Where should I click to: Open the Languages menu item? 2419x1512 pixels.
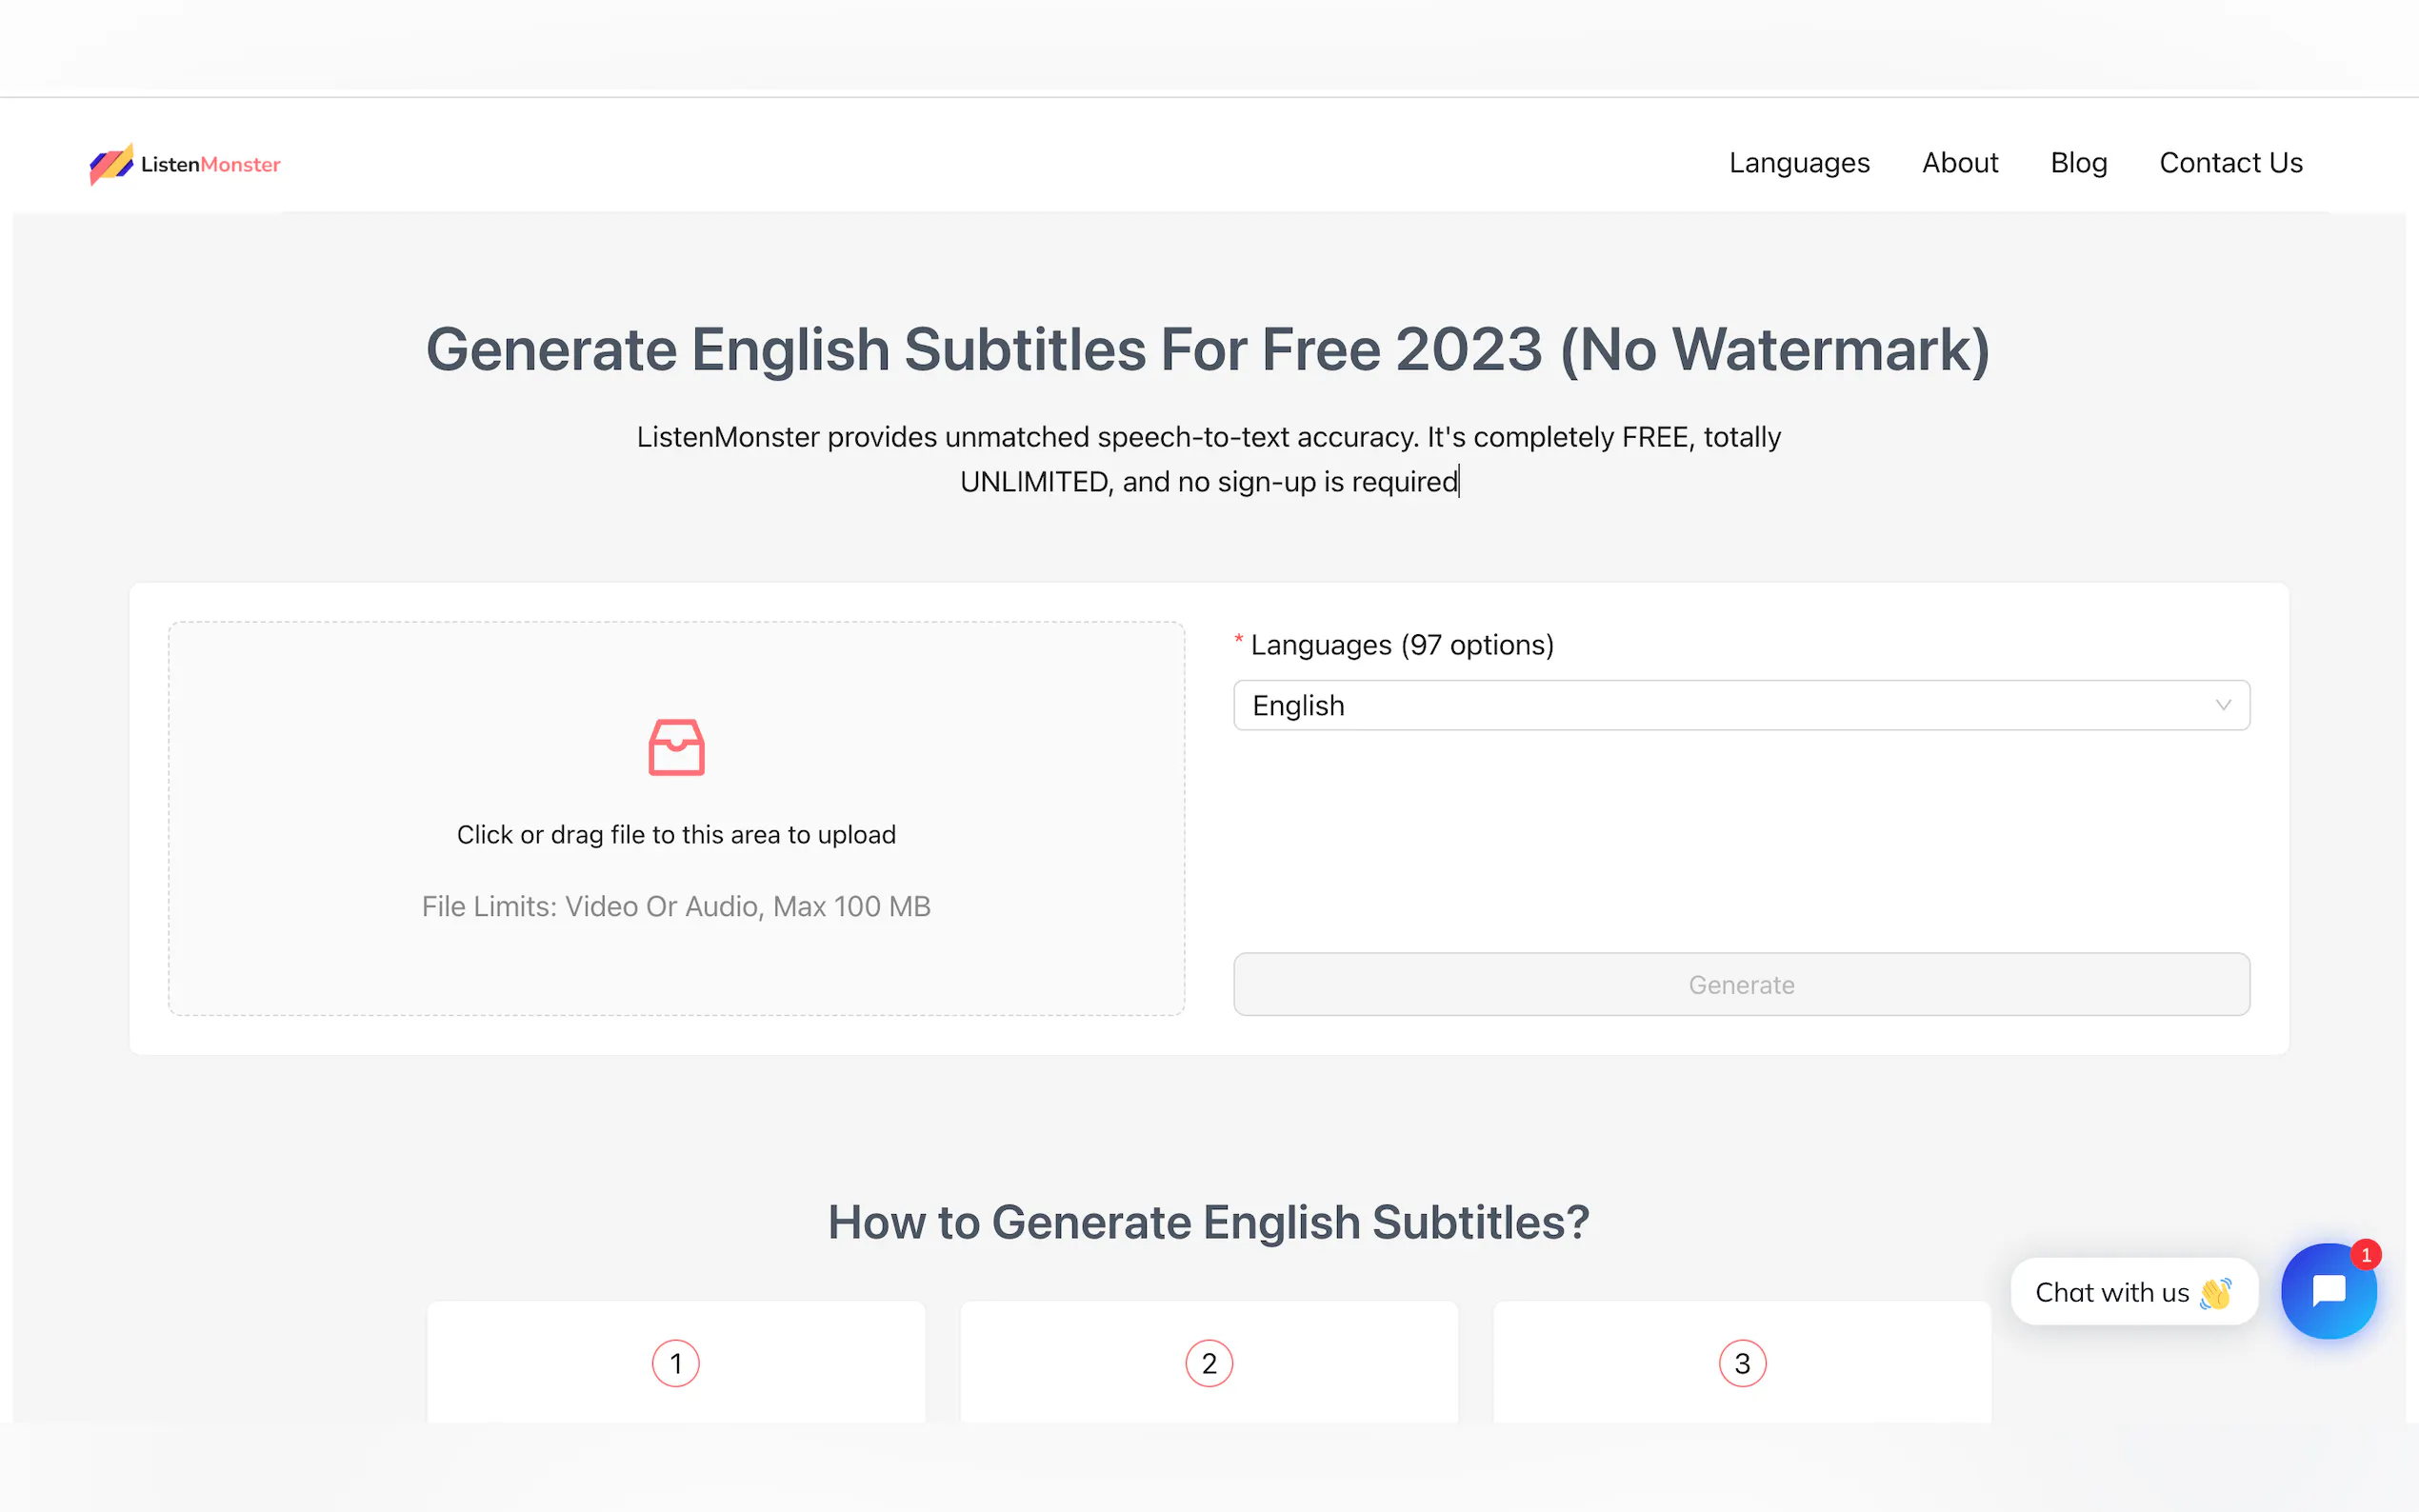(x=1799, y=163)
